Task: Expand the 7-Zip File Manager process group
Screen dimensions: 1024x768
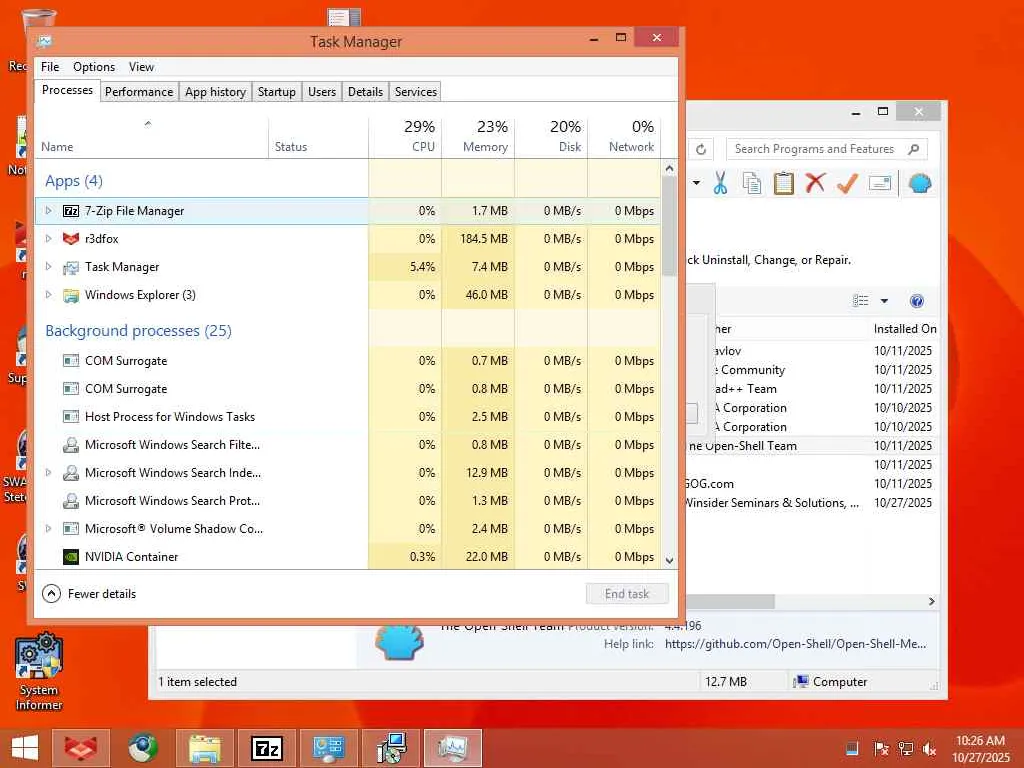Action: (x=48, y=211)
